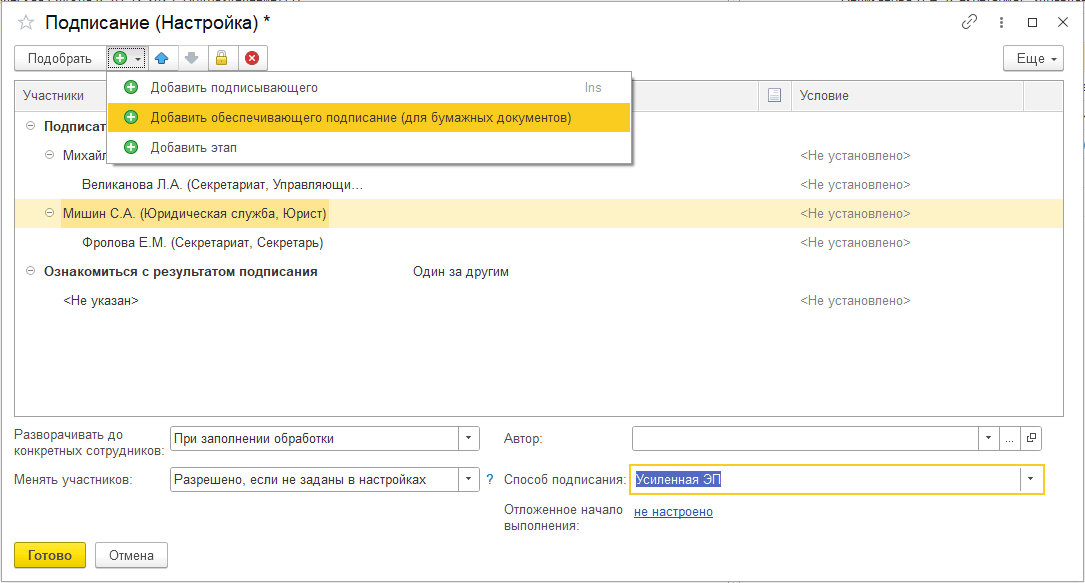
Task: Click the green plus add dropdown button
Action: coord(127,59)
